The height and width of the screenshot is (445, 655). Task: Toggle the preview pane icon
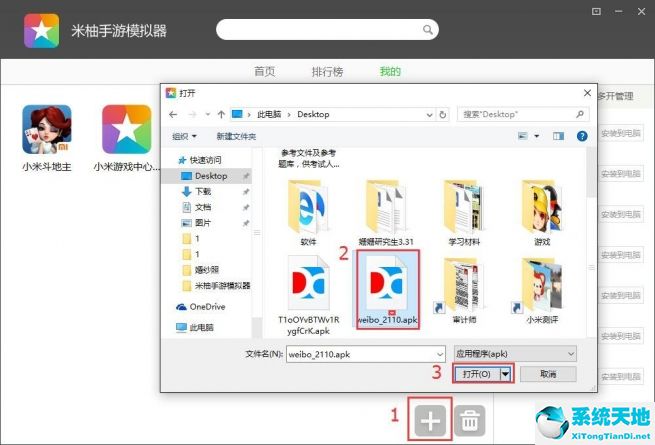tap(559, 136)
